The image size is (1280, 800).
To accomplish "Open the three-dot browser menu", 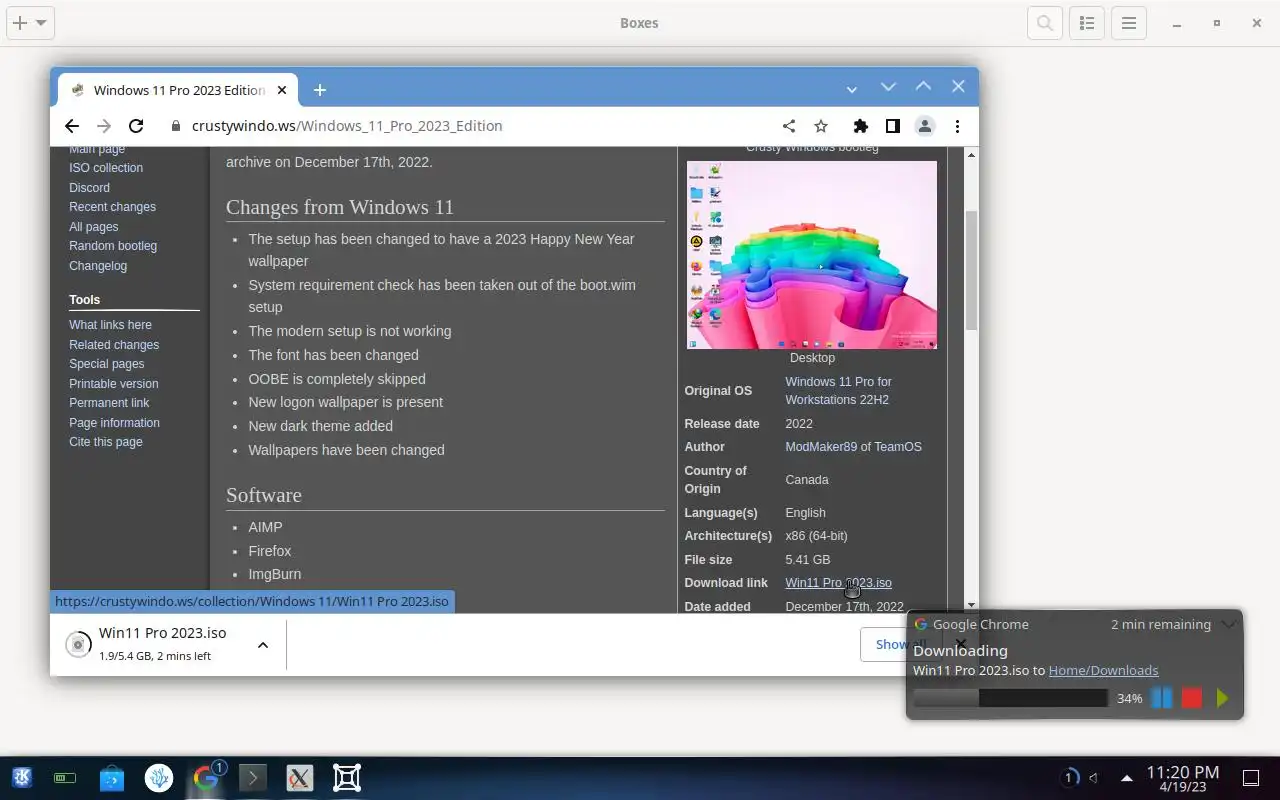I will click(957, 126).
